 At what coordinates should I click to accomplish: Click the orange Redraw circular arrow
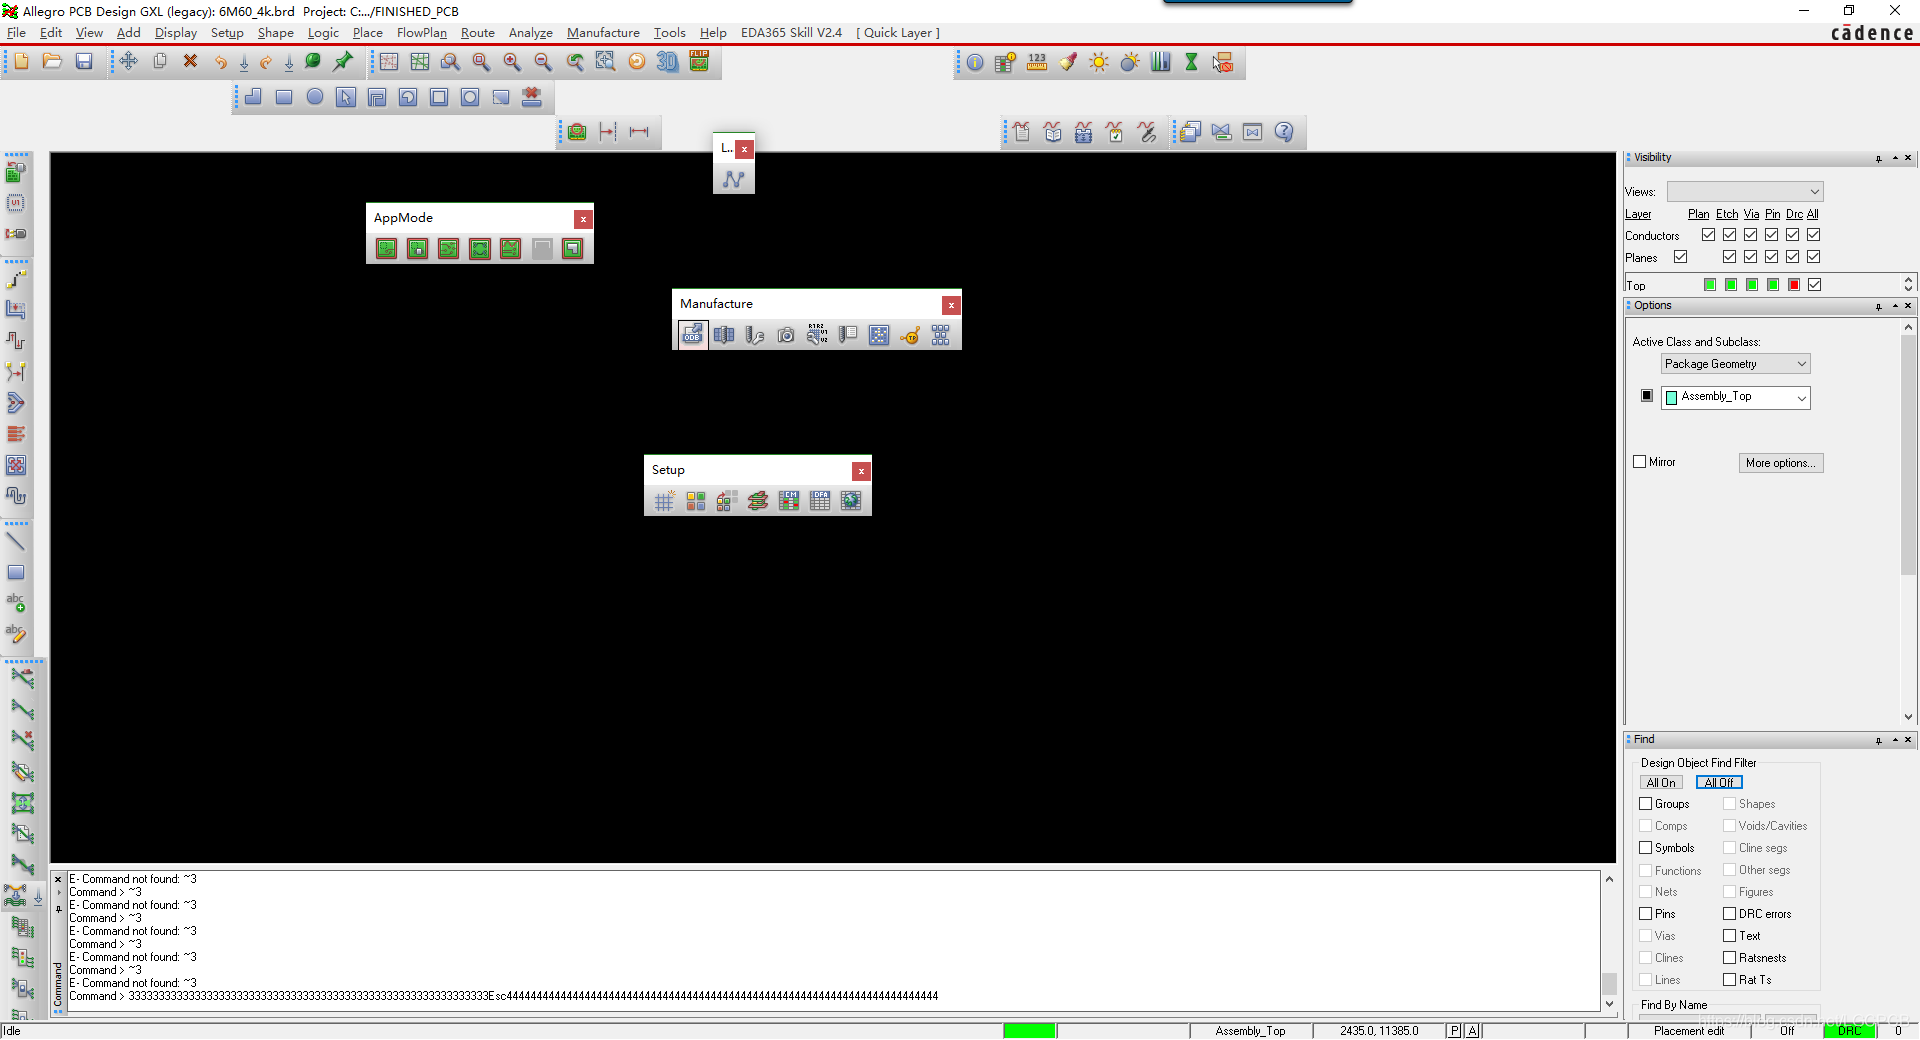[636, 62]
